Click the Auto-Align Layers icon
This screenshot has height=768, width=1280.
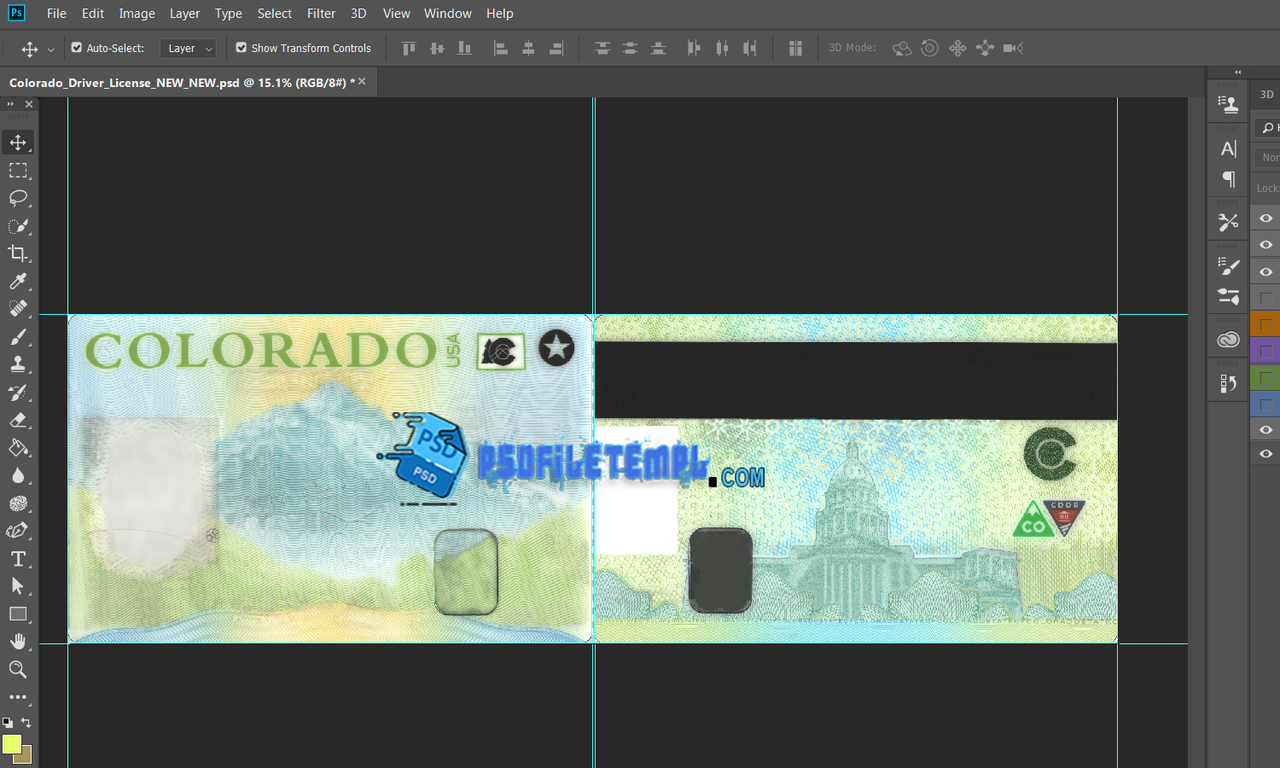pyautogui.click(x=796, y=48)
